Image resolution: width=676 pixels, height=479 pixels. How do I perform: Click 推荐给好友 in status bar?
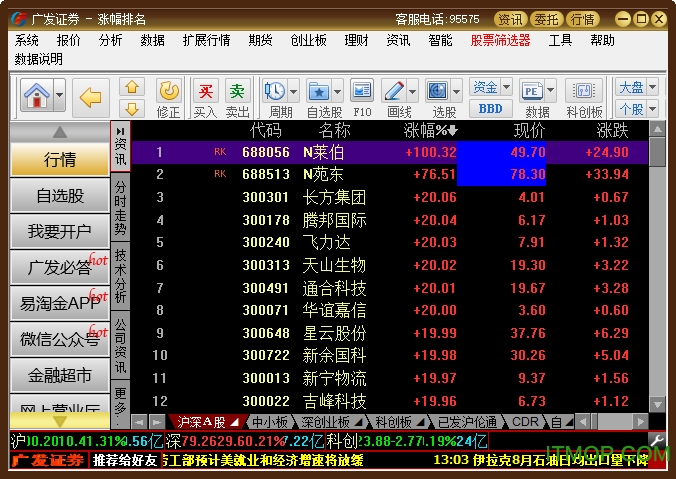125,460
